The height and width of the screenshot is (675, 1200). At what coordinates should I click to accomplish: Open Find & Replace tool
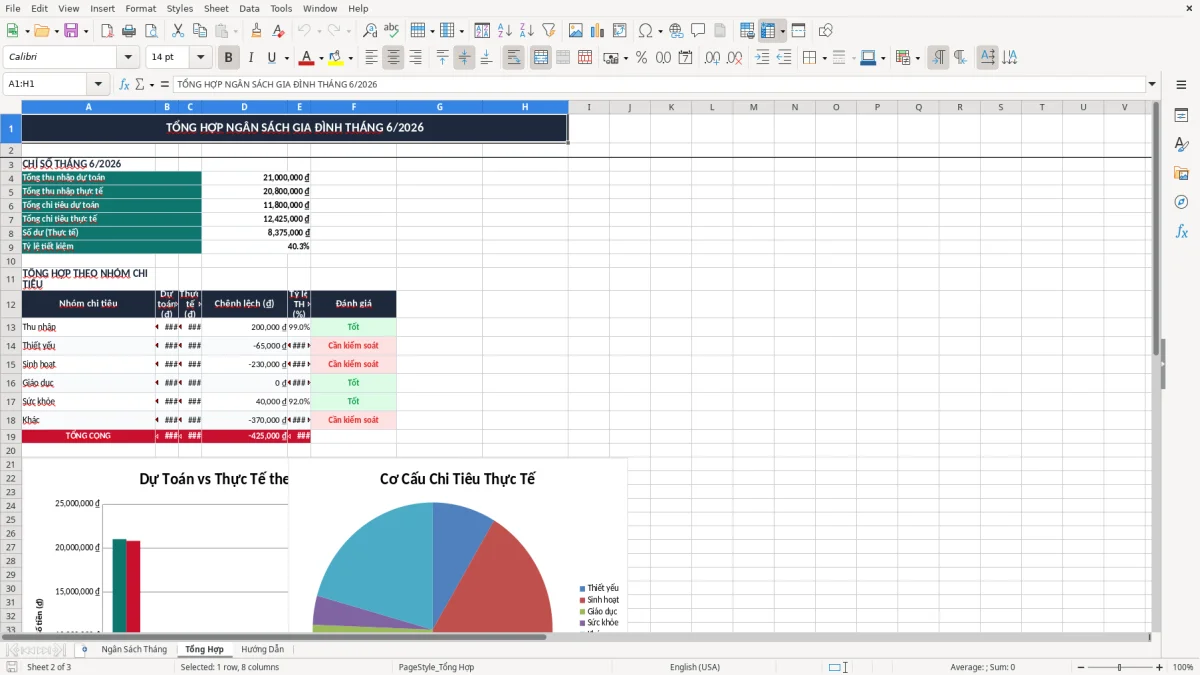pos(370,31)
